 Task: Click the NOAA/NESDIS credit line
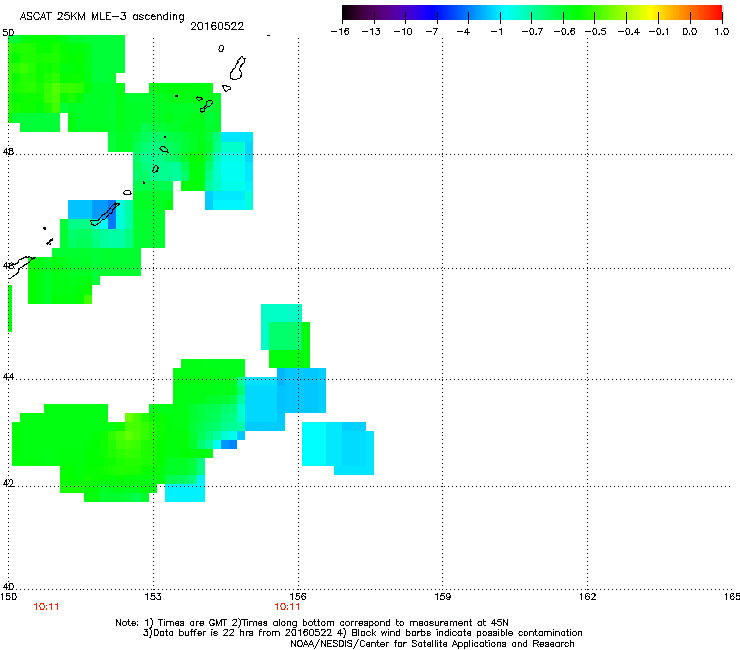coord(432,644)
